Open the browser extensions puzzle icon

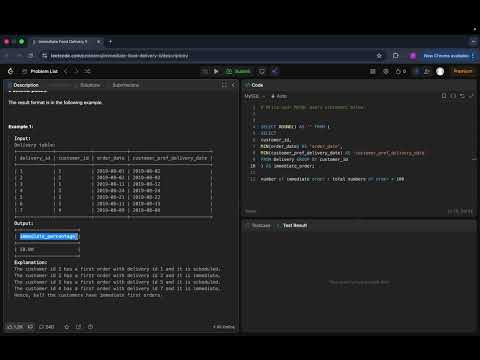tap(396, 56)
